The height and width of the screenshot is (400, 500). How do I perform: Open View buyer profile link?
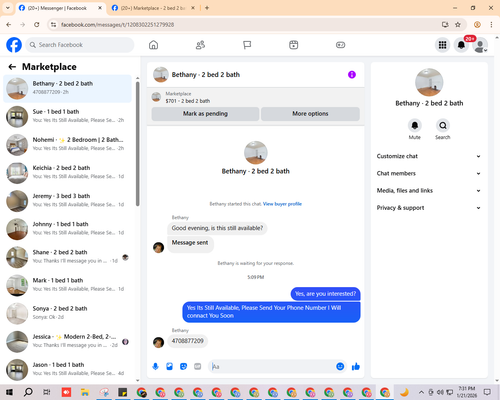[282, 204]
